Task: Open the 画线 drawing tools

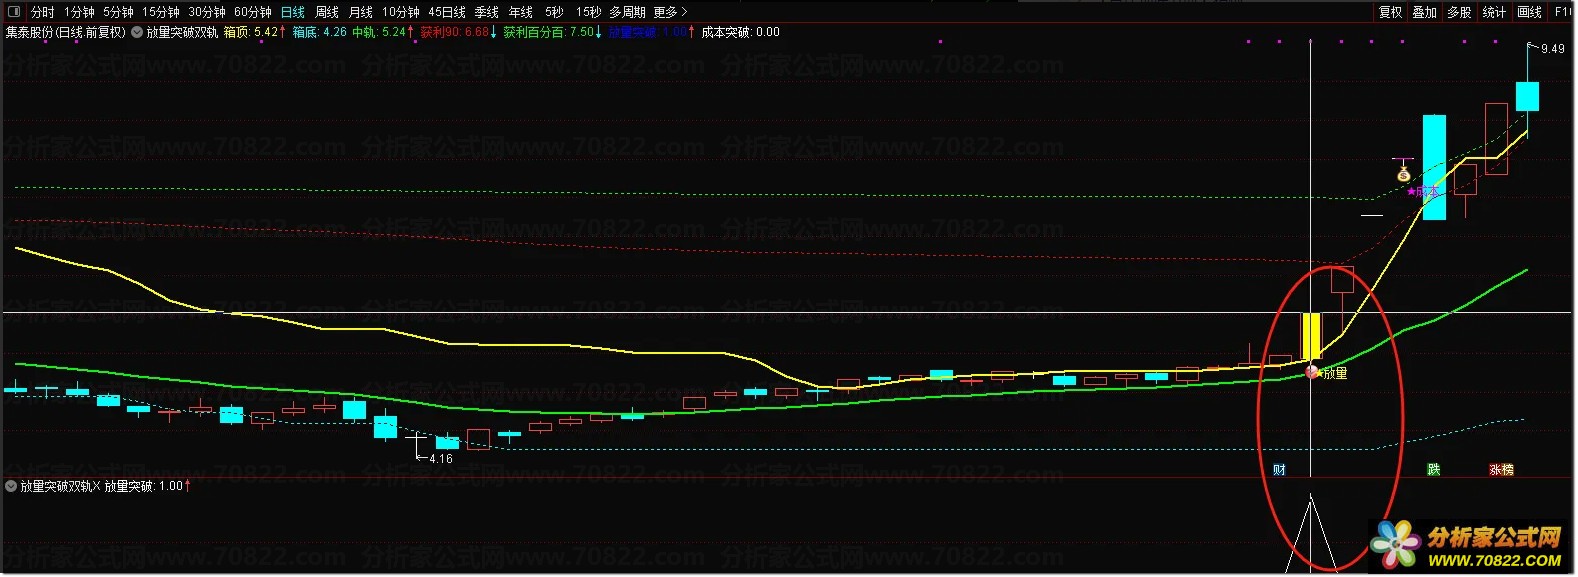Action: (x=1529, y=12)
